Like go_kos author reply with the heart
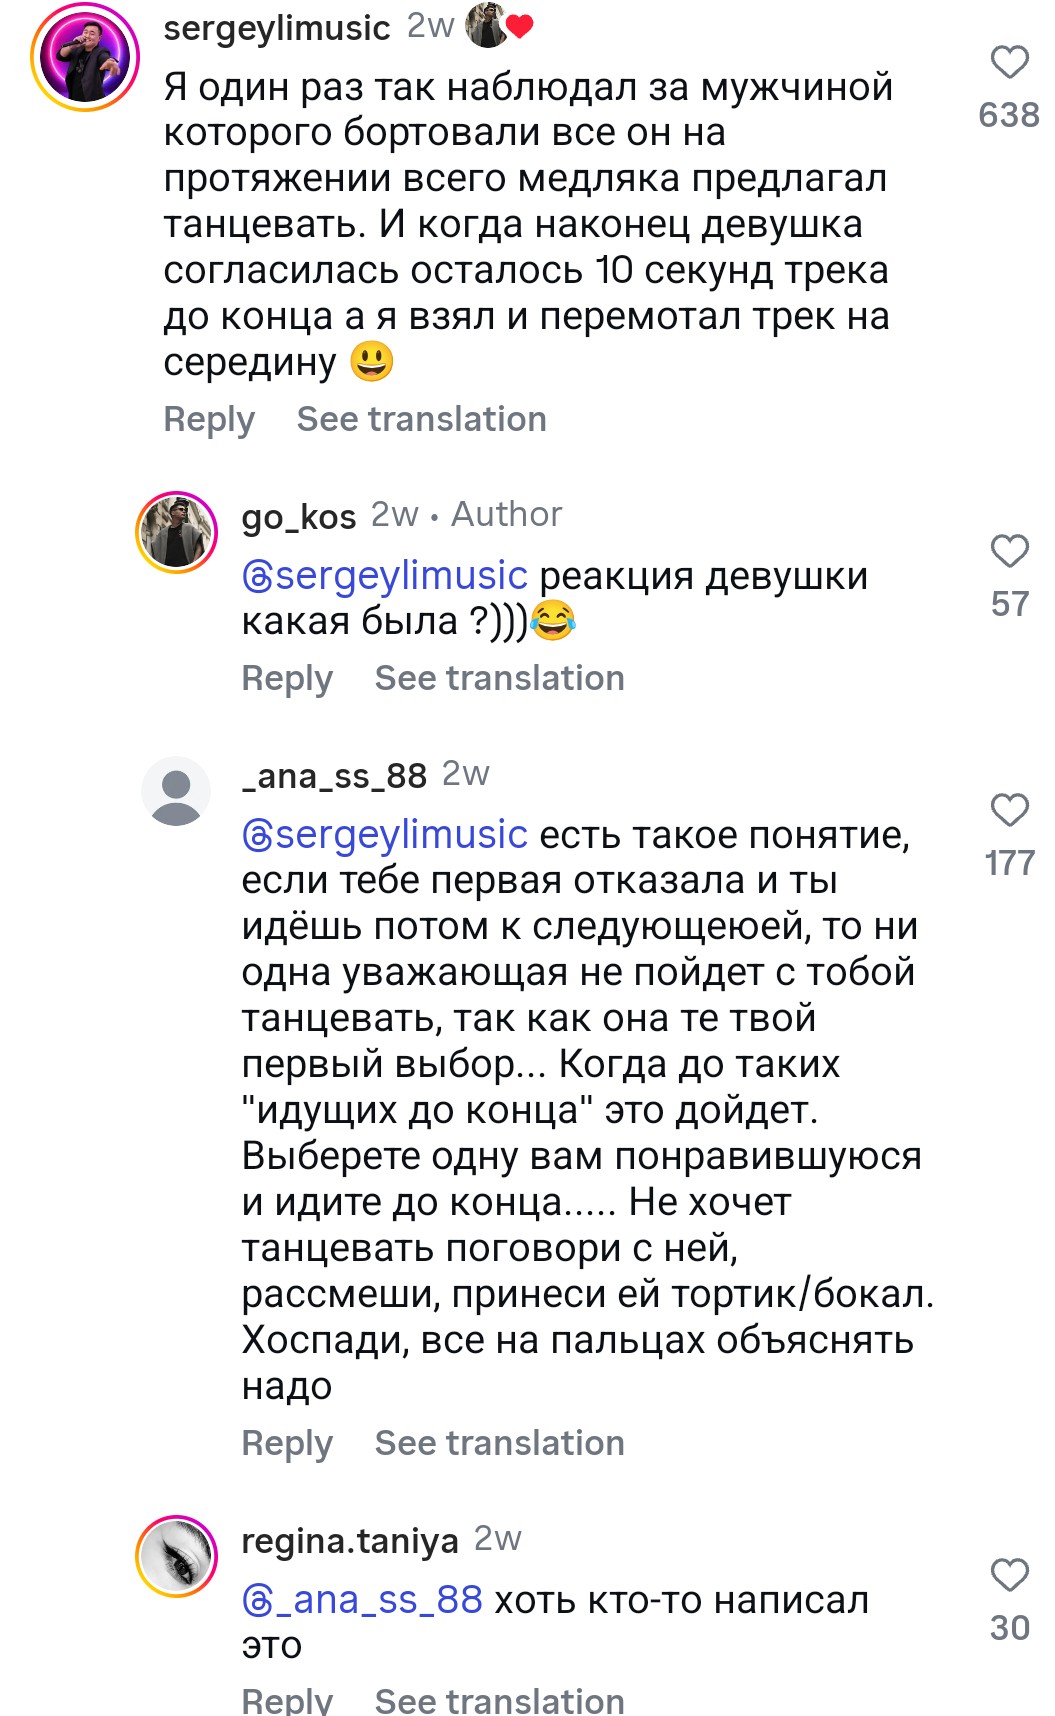 [x=1009, y=551]
